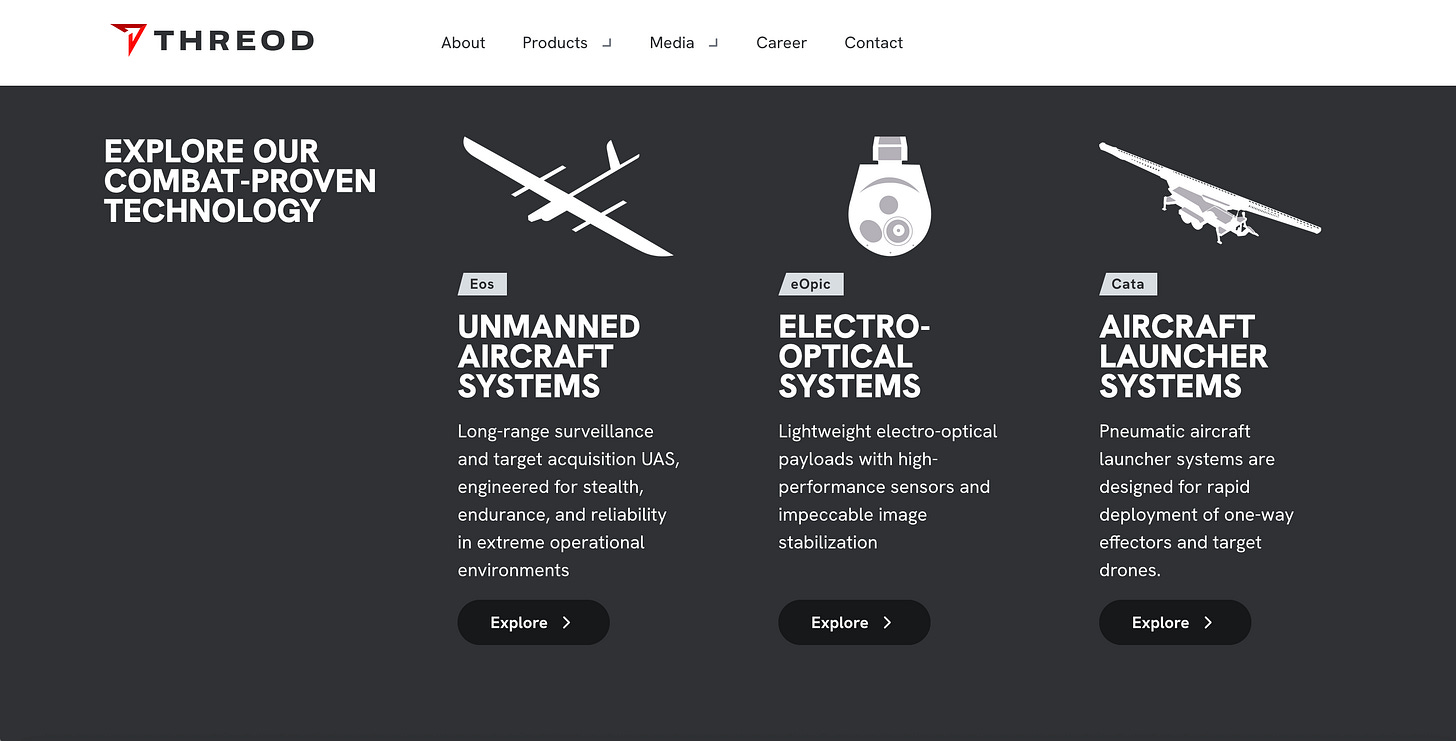The width and height of the screenshot is (1456, 741).
Task: Click the arrow icon in Aircraft Launcher Explore button
Action: 1208,622
